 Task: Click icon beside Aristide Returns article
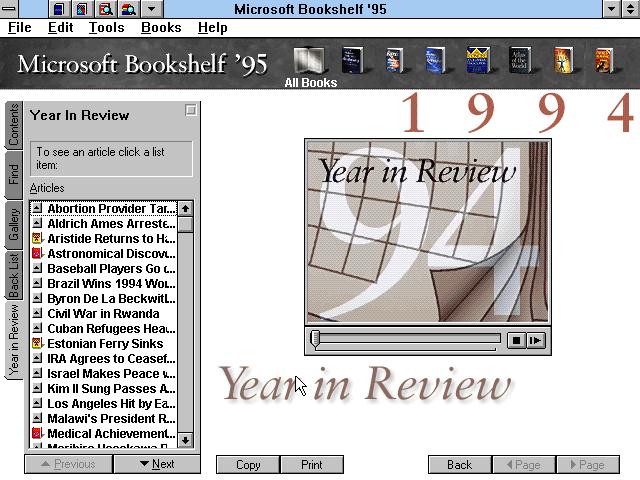pos(37,238)
